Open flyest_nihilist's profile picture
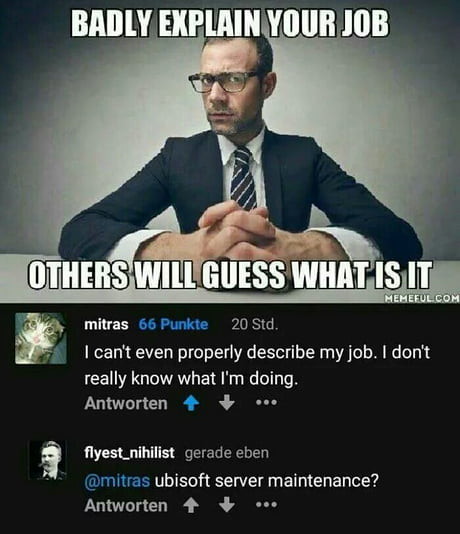The image size is (460, 534). point(48,460)
